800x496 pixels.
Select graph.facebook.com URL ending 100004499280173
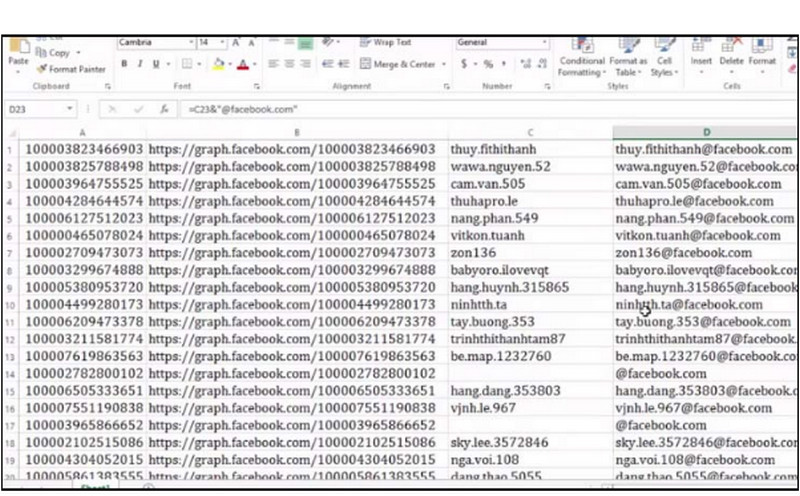click(x=297, y=305)
